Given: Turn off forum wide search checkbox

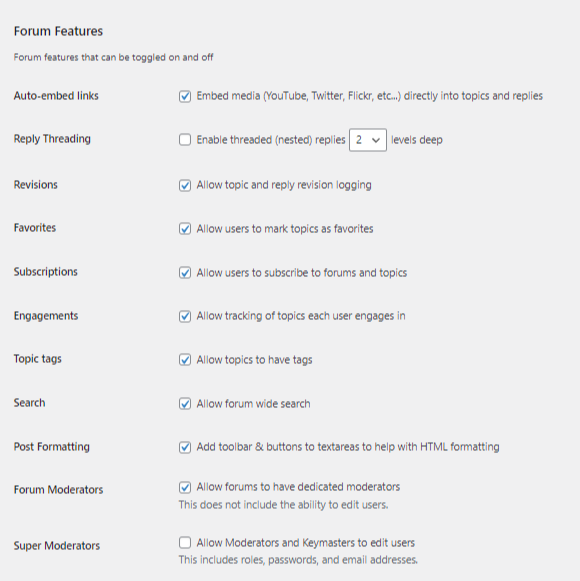Looking at the screenshot, I should (185, 404).
